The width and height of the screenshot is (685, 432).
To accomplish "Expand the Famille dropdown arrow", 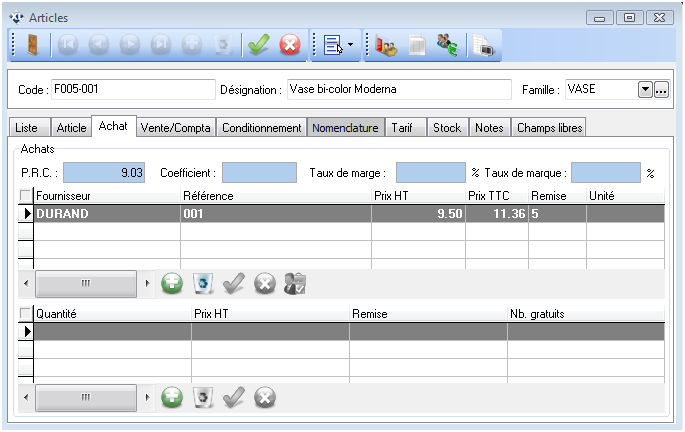I will (x=645, y=90).
